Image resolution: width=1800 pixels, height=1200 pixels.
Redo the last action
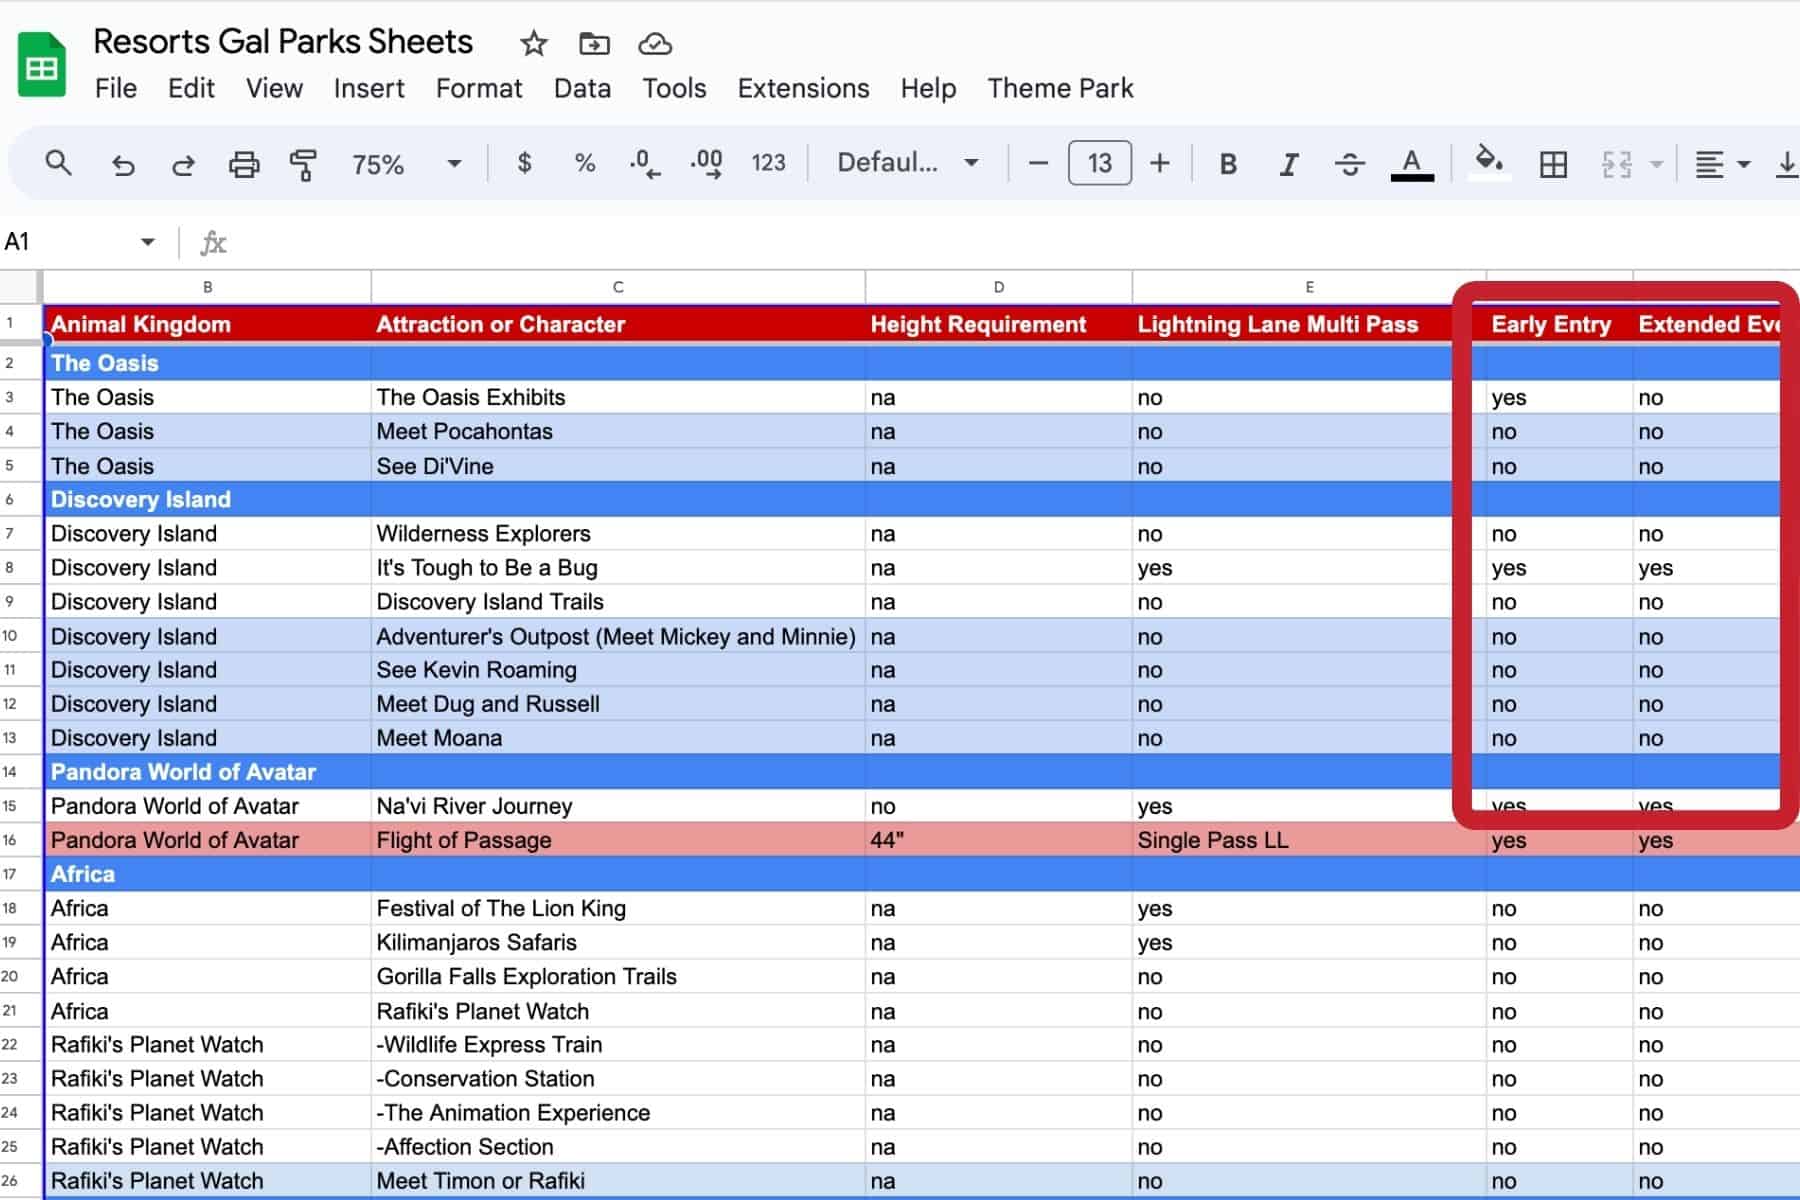pyautogui.click(x=183, y=164)
